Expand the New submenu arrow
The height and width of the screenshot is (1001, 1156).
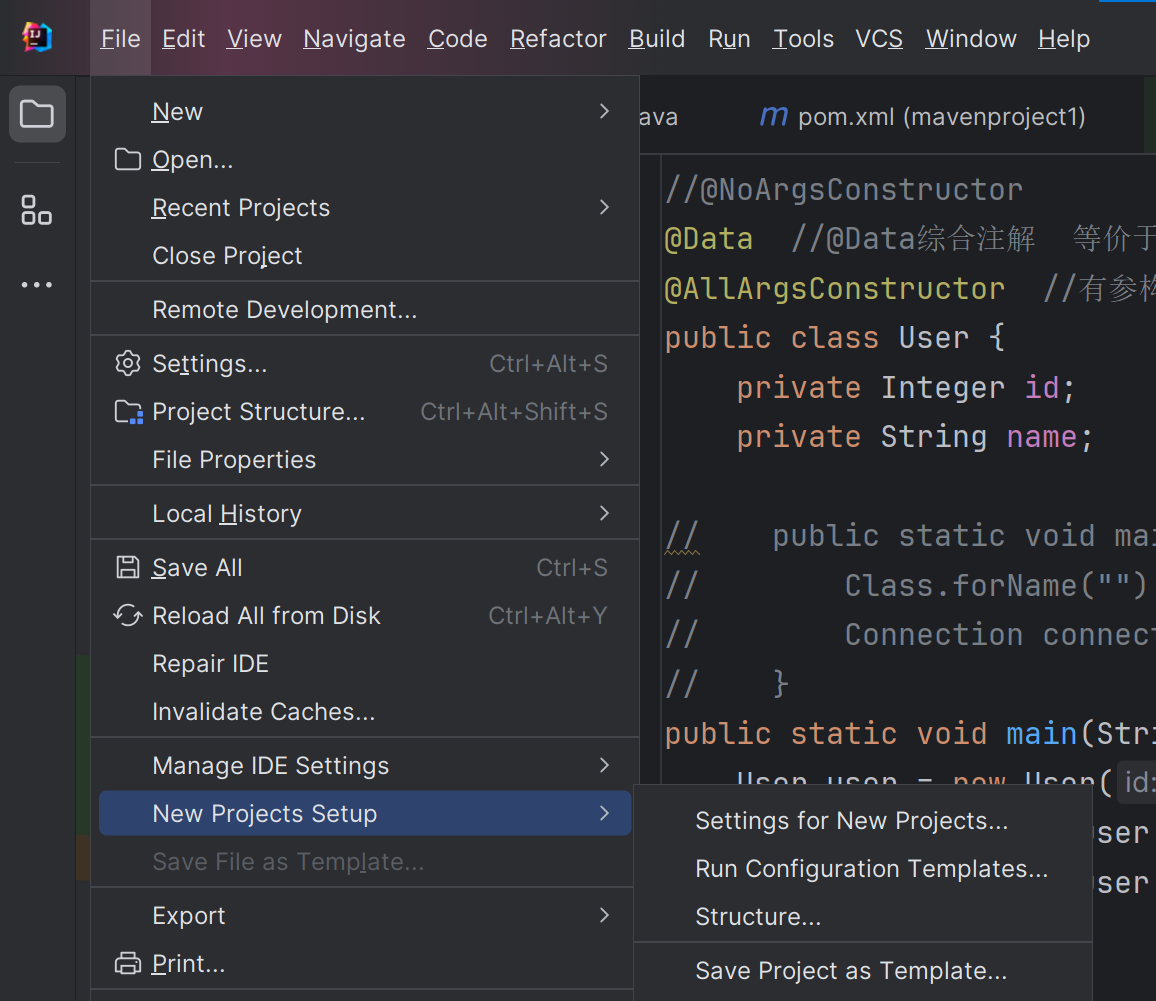[604, 111]
